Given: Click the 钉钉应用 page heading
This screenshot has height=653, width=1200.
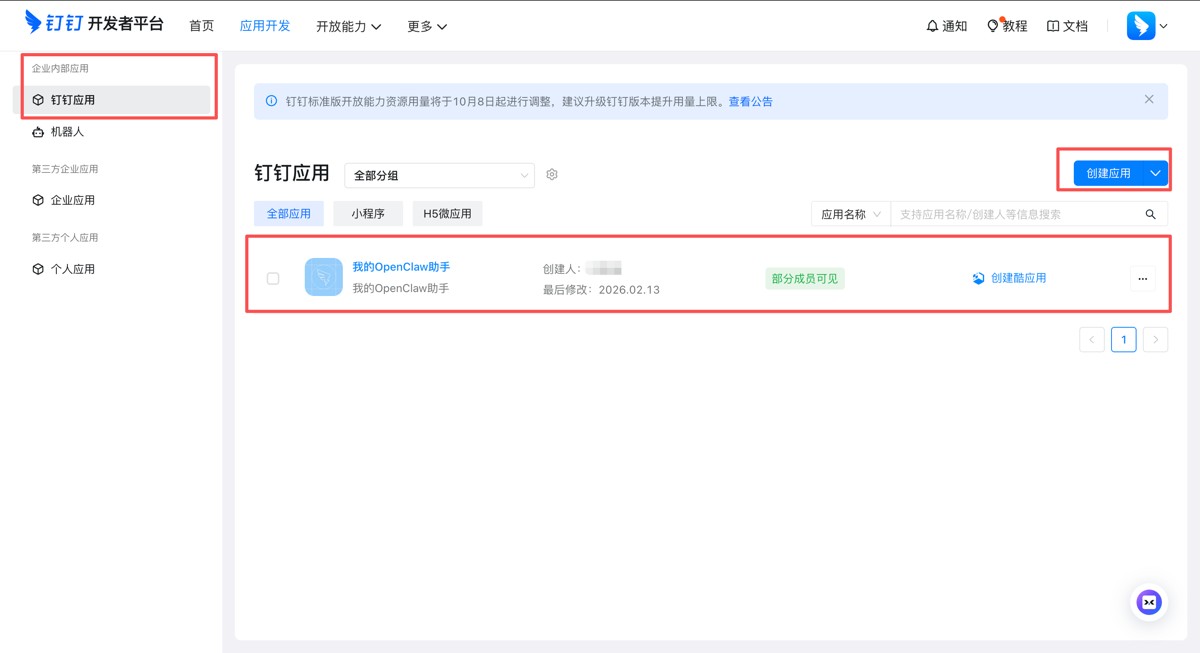Looking at the screenshot, I should 291,173.
